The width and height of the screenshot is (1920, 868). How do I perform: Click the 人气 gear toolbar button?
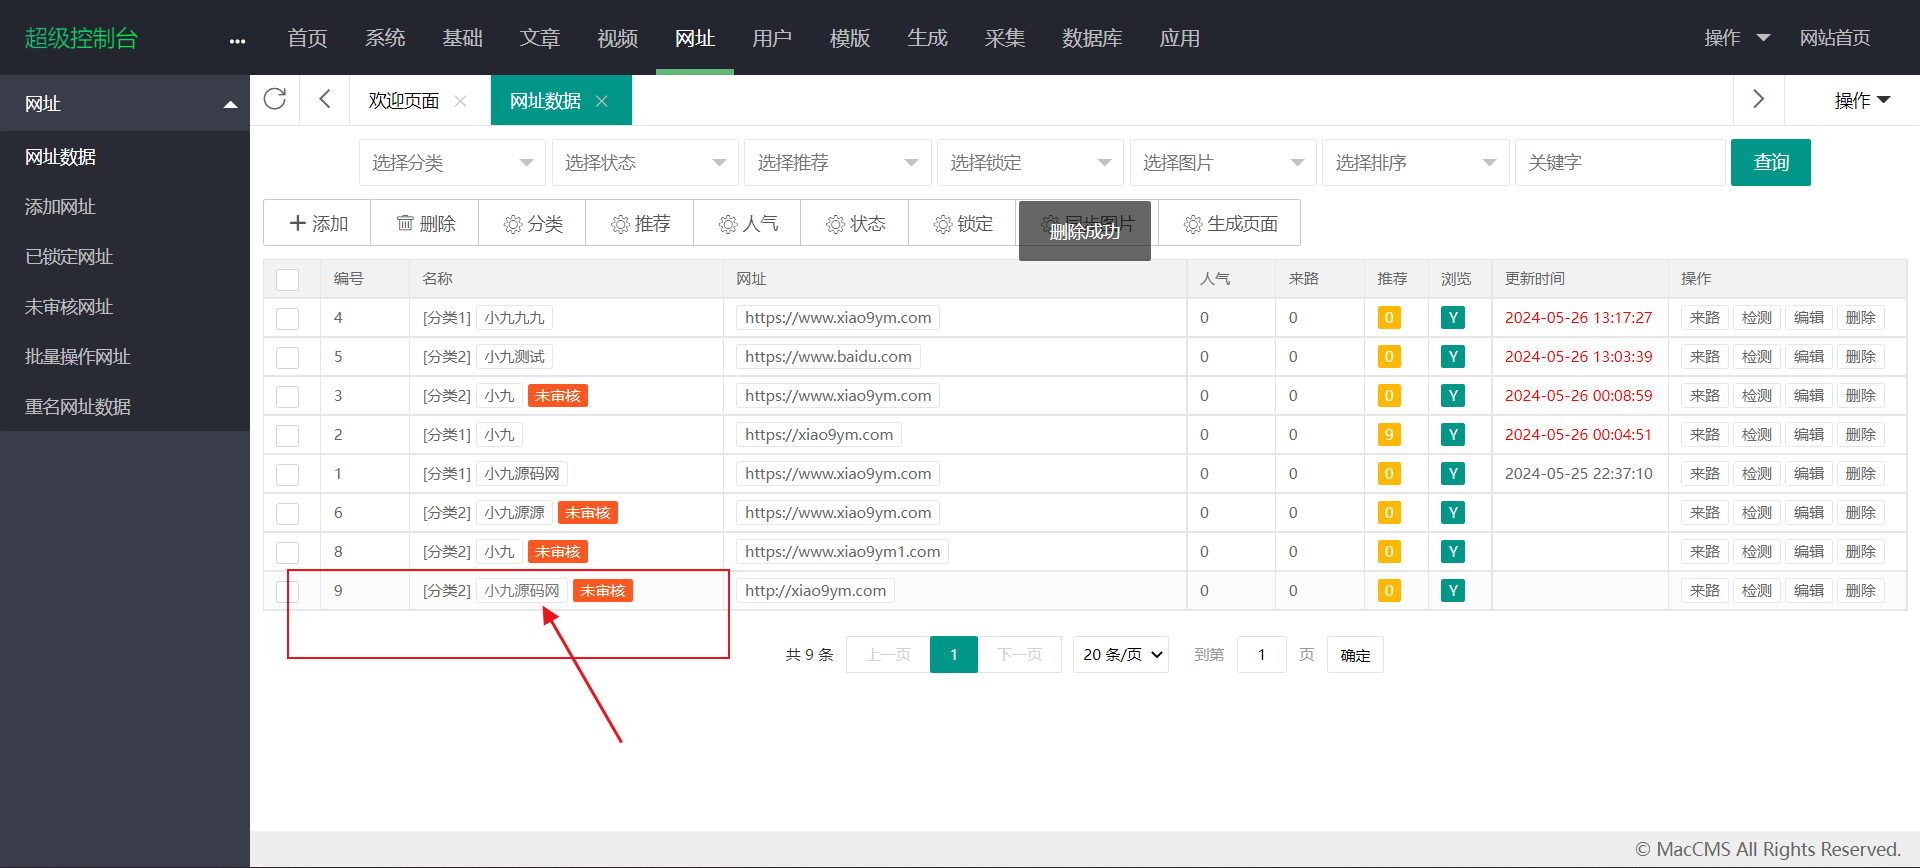[x=747, y=223]
